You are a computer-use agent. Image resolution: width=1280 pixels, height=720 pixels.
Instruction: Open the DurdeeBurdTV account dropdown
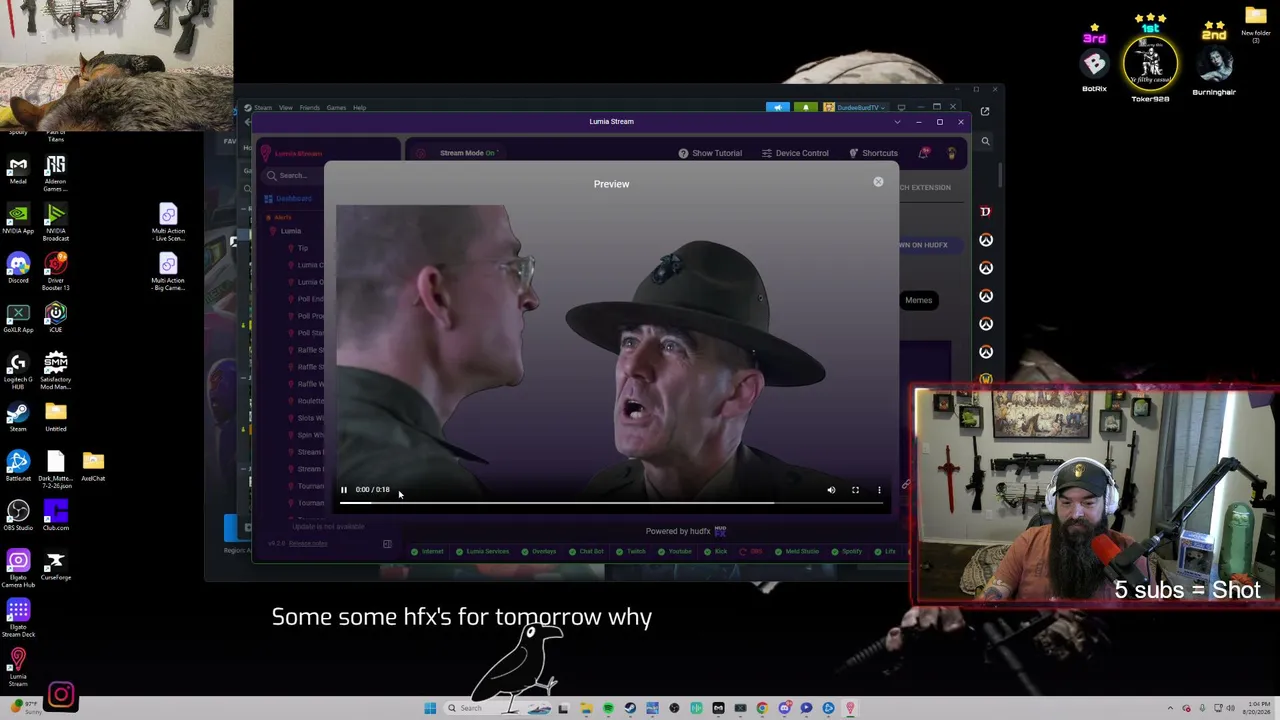[856, 107]
